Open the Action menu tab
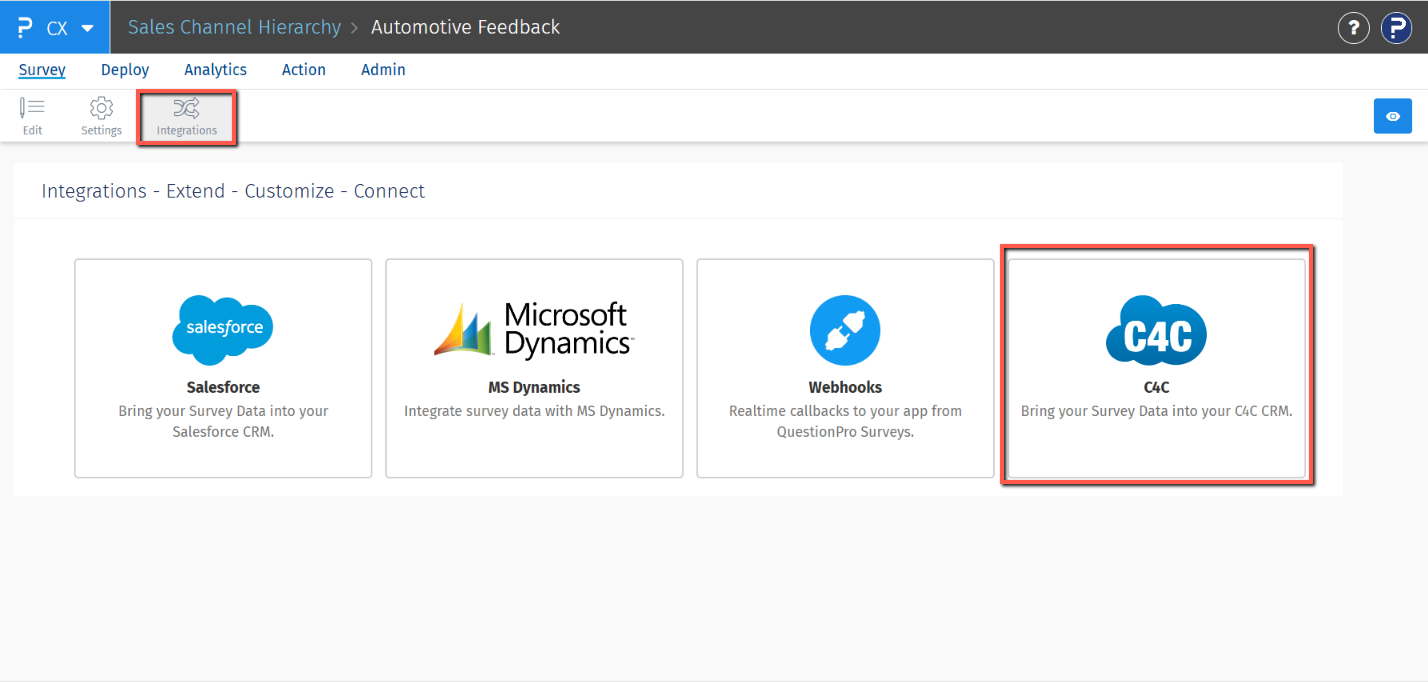Viewport: 1428px width, 684px height. [x=304, y=70]
